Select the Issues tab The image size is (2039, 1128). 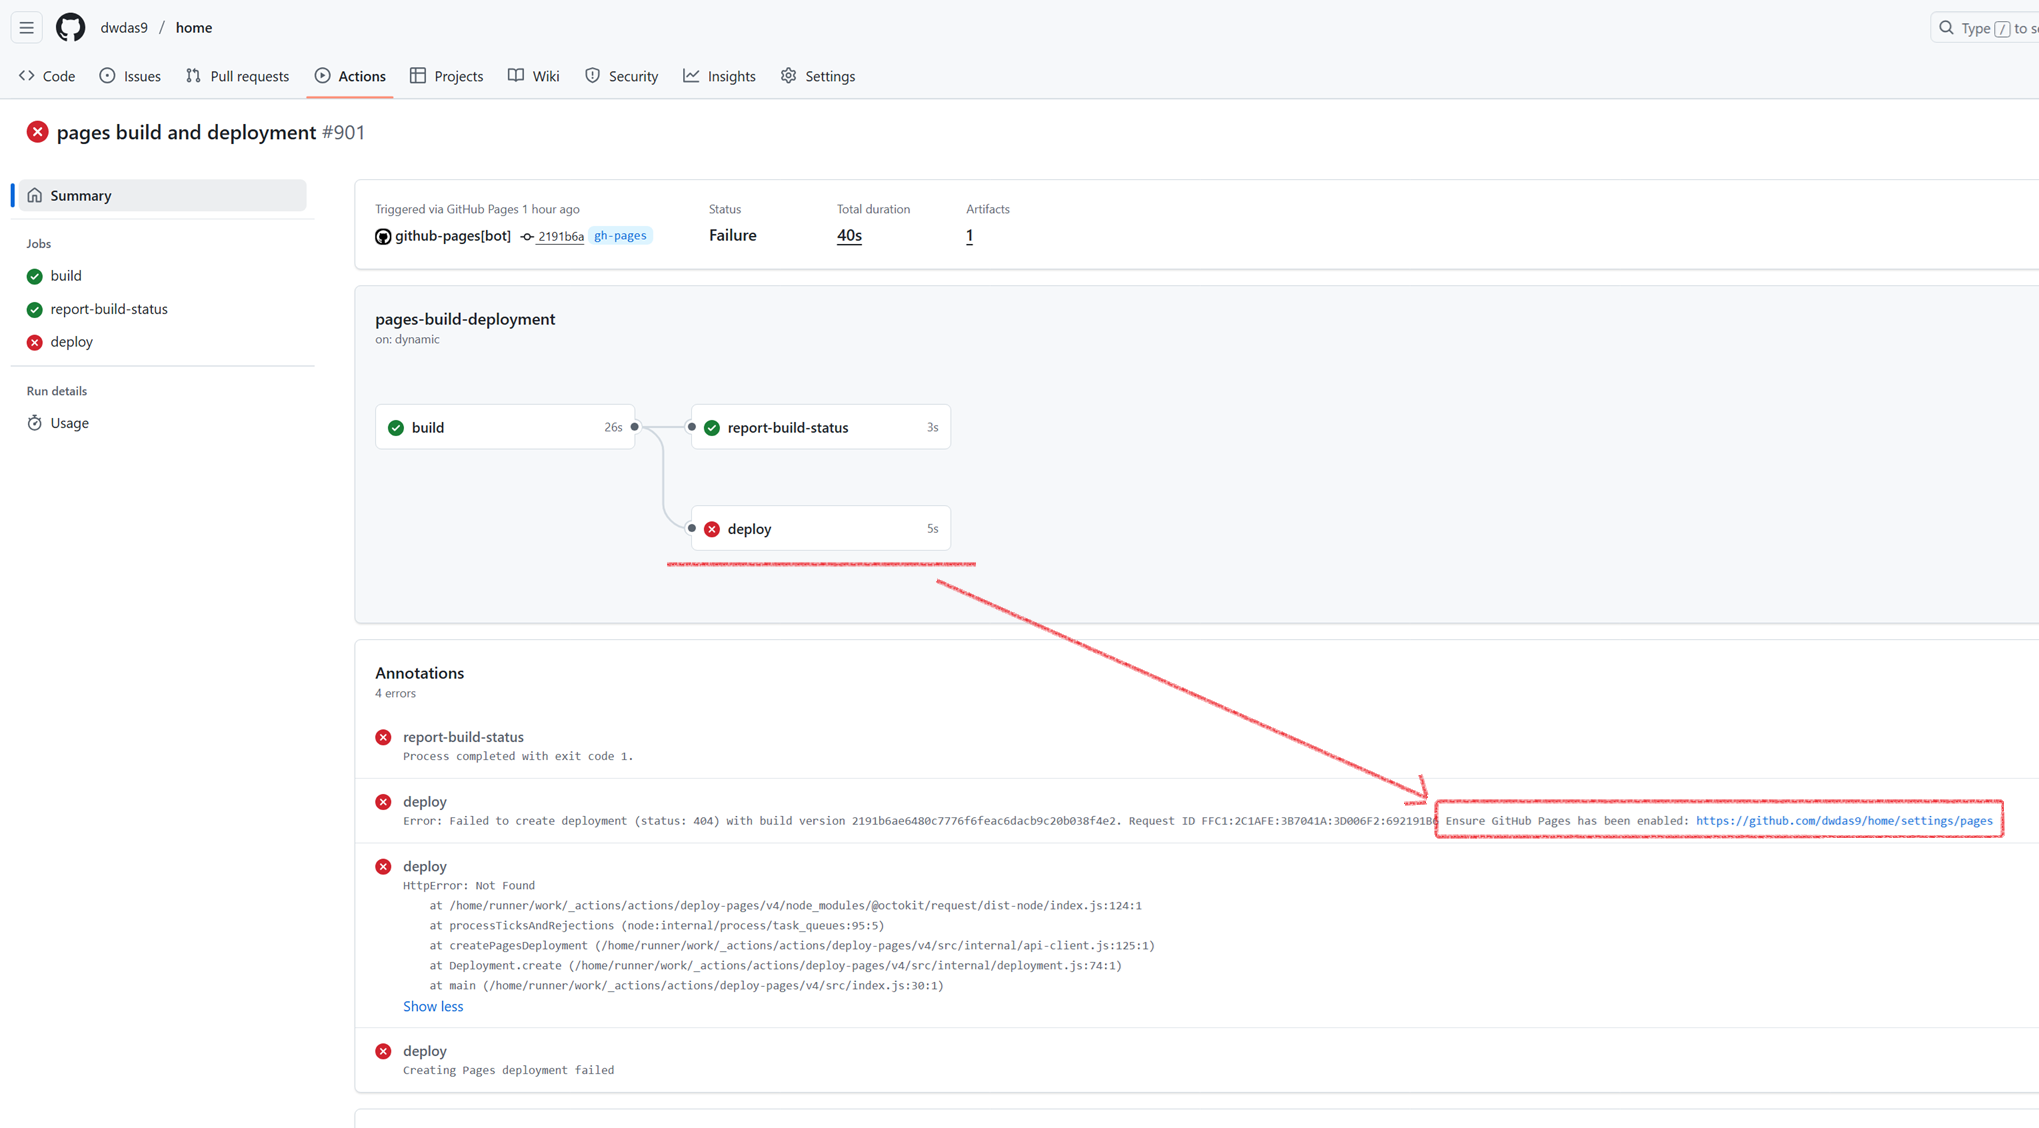[130, 76]
